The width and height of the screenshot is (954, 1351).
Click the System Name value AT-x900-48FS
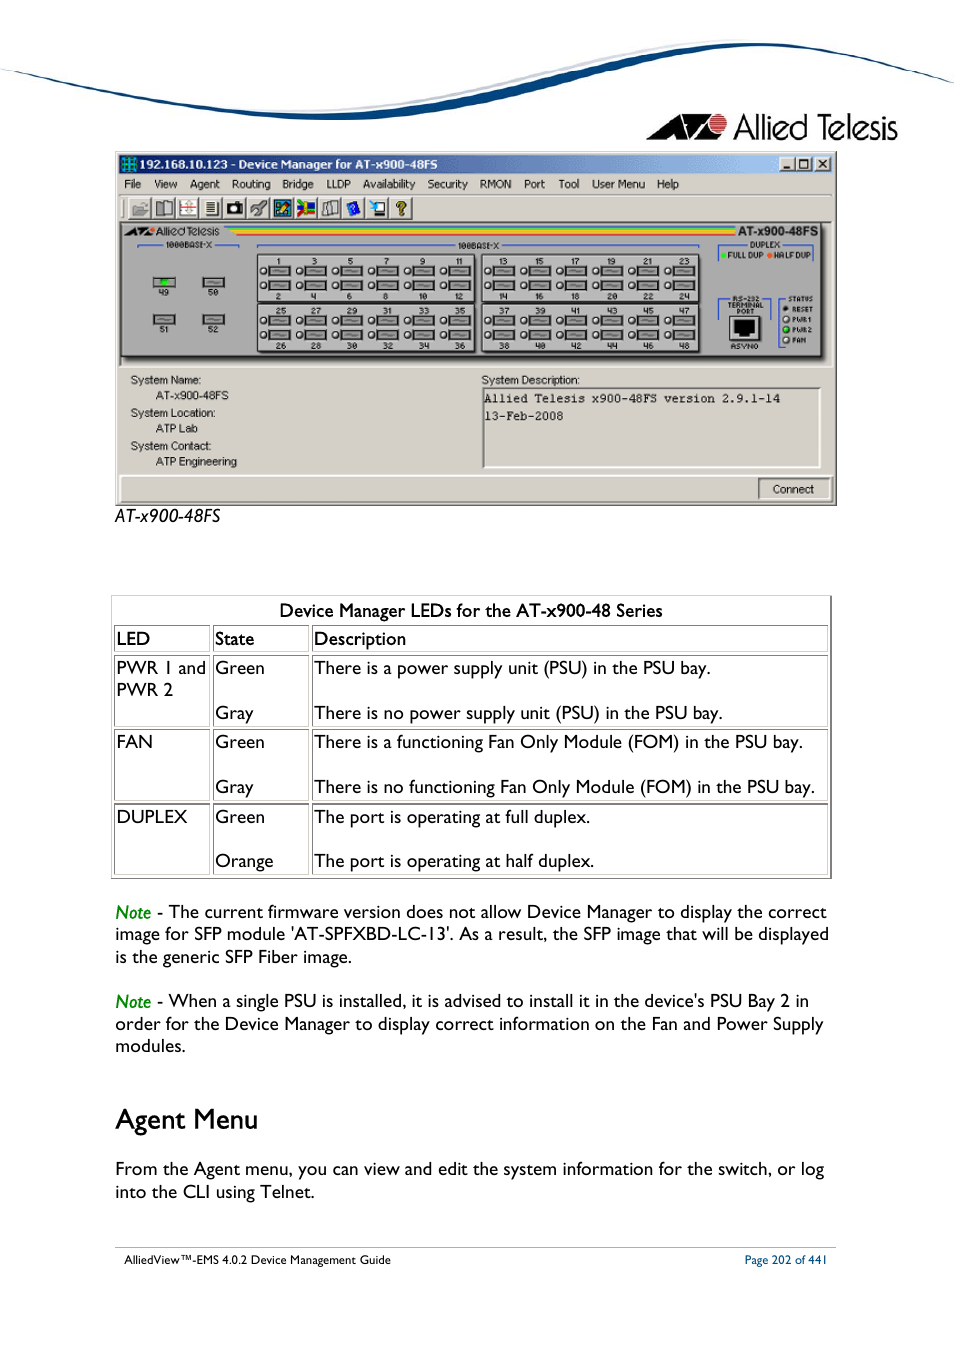pos(192,396)
